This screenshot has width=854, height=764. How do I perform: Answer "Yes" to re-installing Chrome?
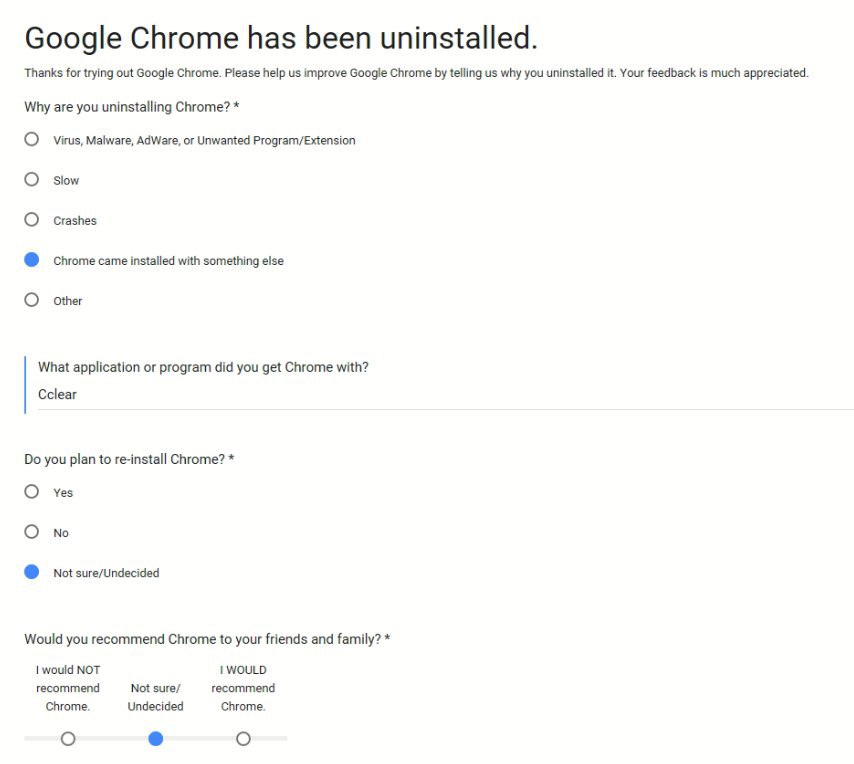click(32, 492)
